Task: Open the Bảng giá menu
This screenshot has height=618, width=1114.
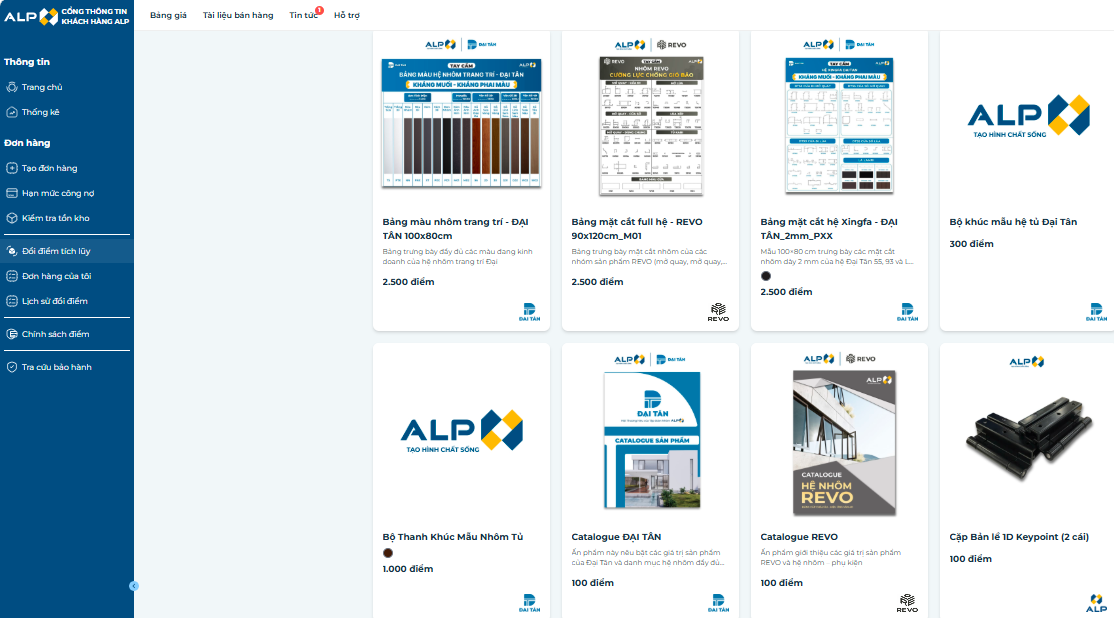Action: (168, 15)
